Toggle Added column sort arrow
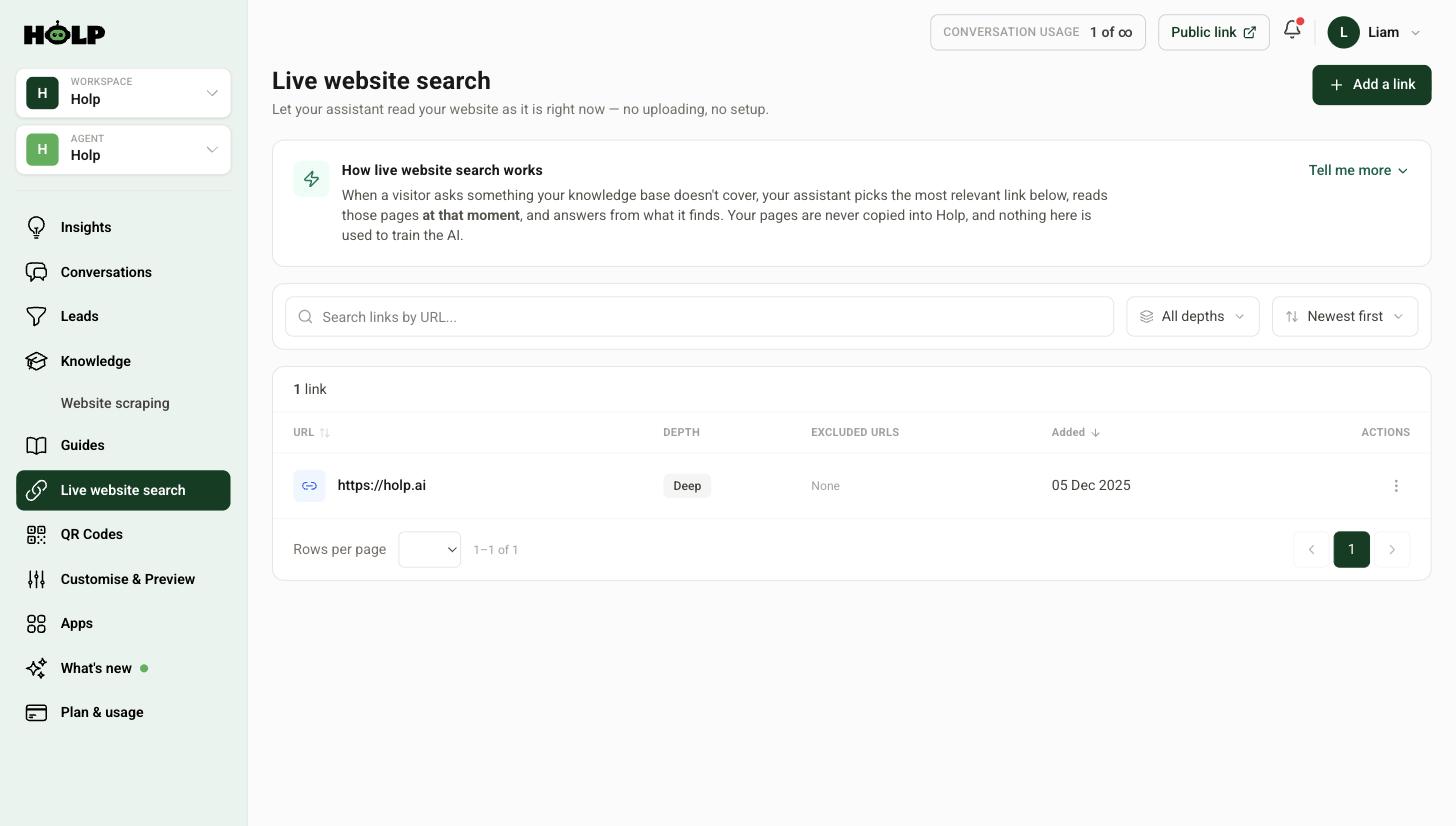1456x826 pixels. 1096,433
